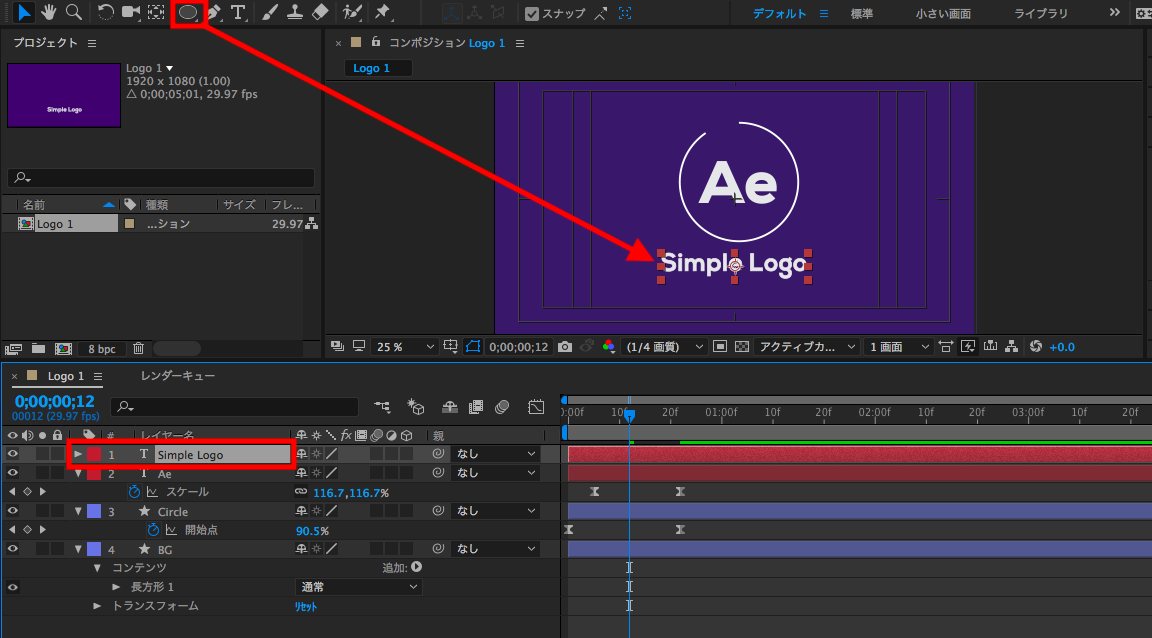Open parent dropdown for Simple Logo layer
Viewport: 1152px width, 638px height.
[496, 454]
